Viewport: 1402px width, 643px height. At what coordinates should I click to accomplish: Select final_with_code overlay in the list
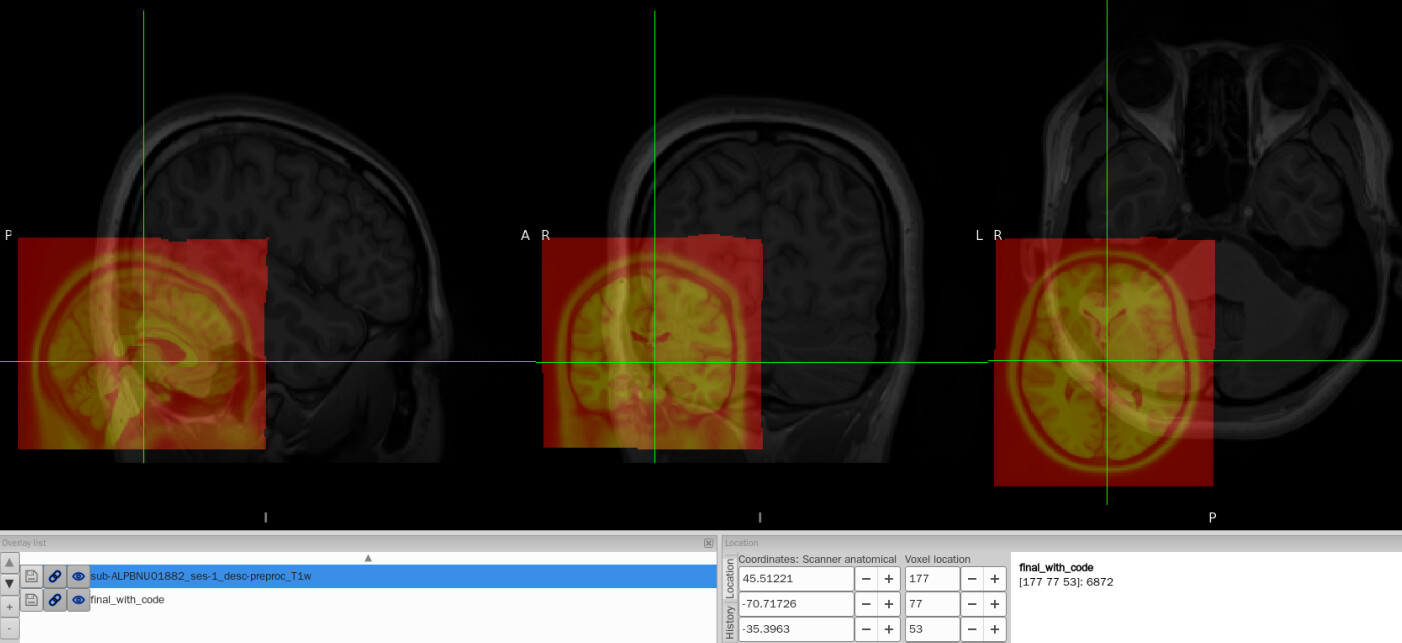[x=128, y=600]
